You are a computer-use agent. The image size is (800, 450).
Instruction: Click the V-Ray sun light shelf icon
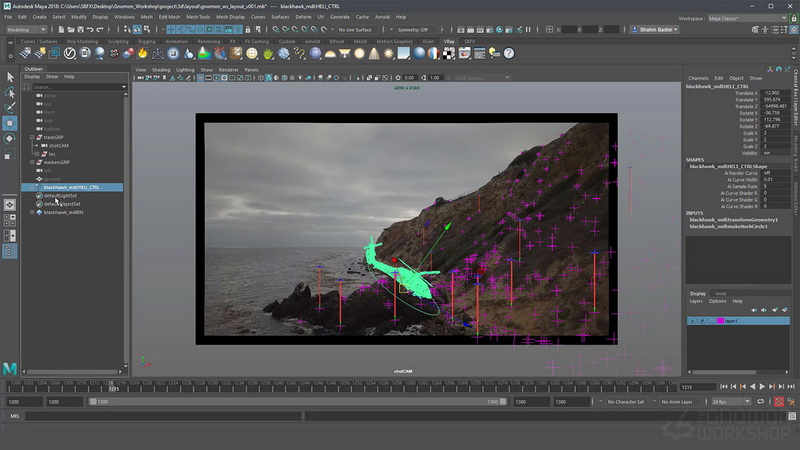coord(389,53)
